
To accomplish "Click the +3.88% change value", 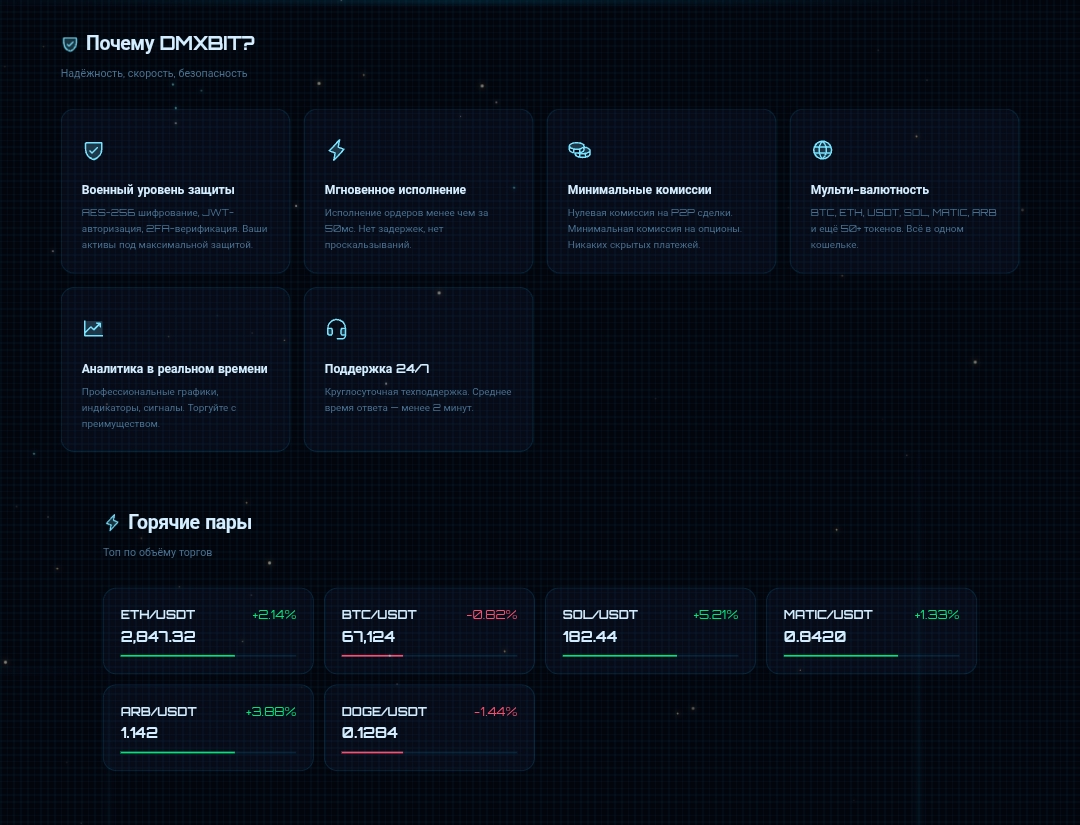I will click(x=271, y=711).
